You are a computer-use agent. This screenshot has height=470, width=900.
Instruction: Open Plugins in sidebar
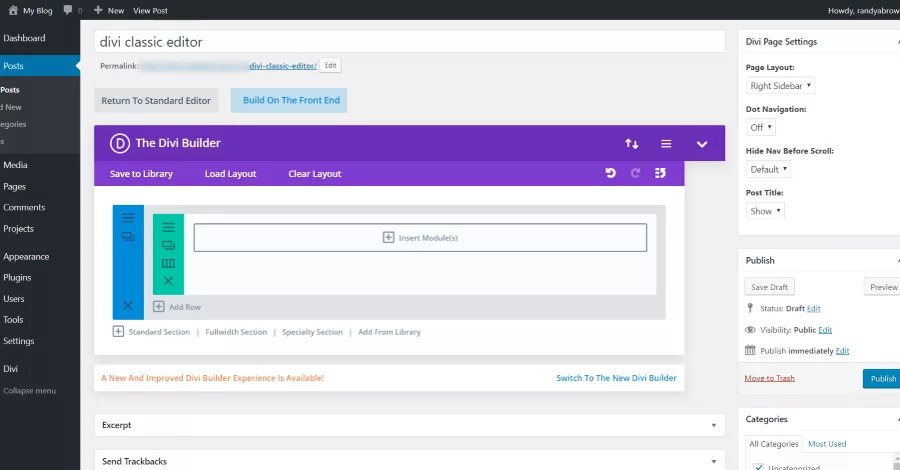tap(17, 278)
